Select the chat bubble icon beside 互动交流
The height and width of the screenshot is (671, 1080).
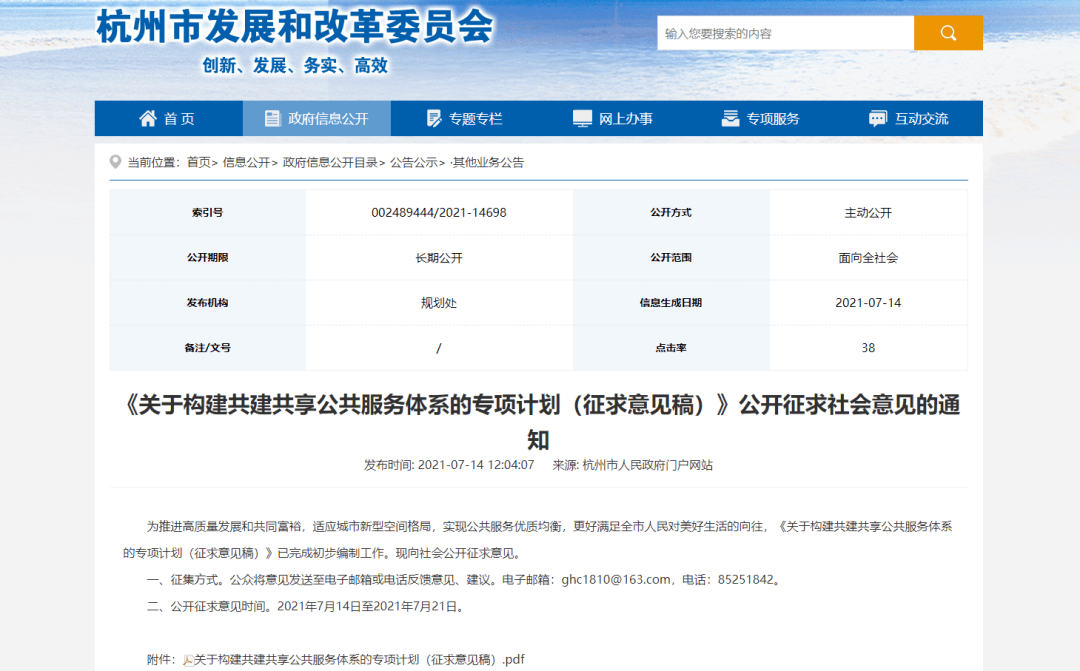tap(878, 117)
